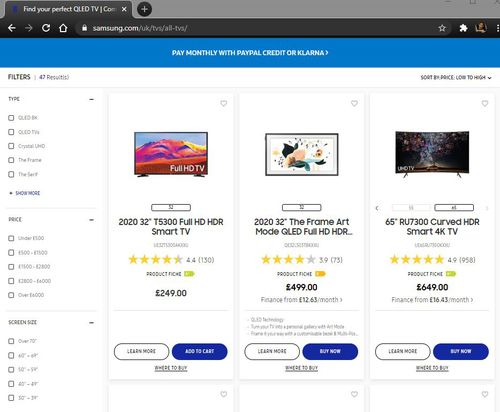The width and height of the screenshot is (500, 412).
Task: Open Where To Buy for RU7300 TV
Action: click(432, 368)
